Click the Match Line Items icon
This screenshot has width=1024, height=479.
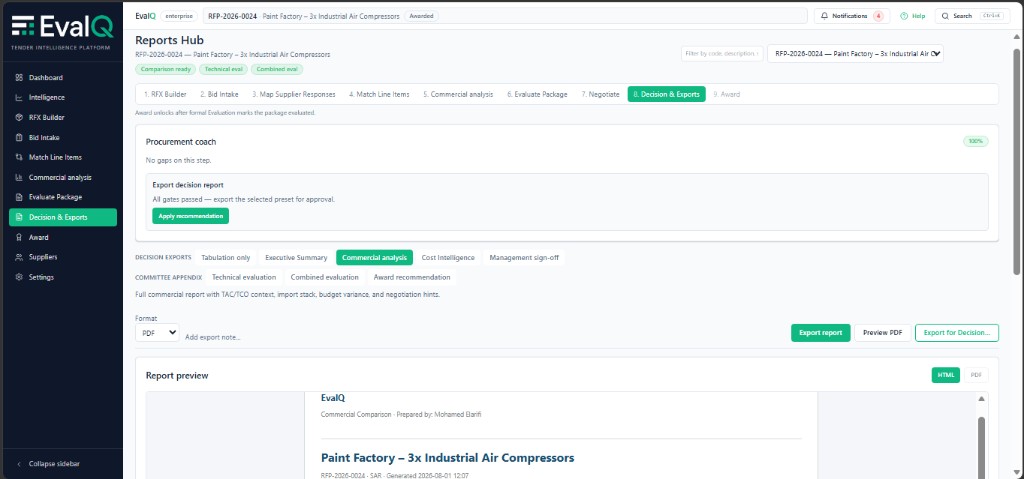coord(19,157)
